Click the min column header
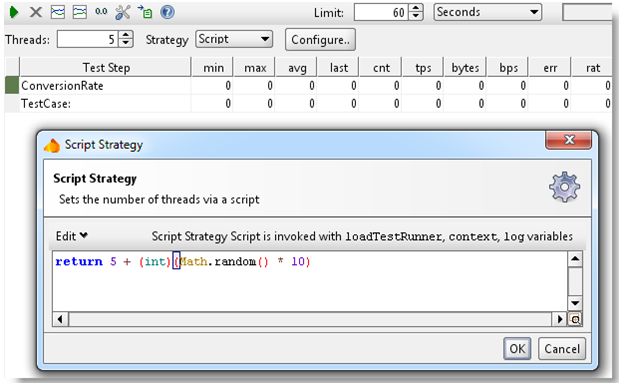Viewport: 619px width, 383px height. [x=213, y=68]
